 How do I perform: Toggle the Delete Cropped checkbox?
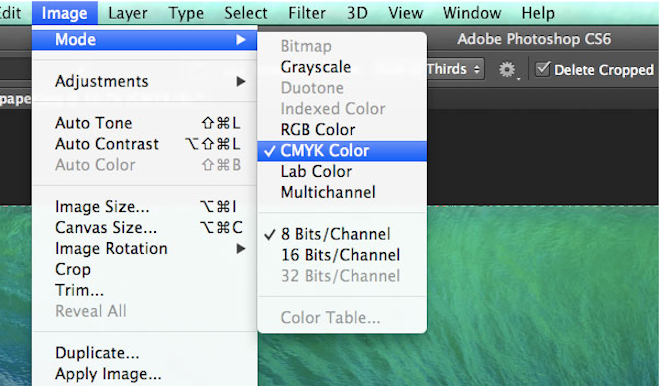click(543, 69)
